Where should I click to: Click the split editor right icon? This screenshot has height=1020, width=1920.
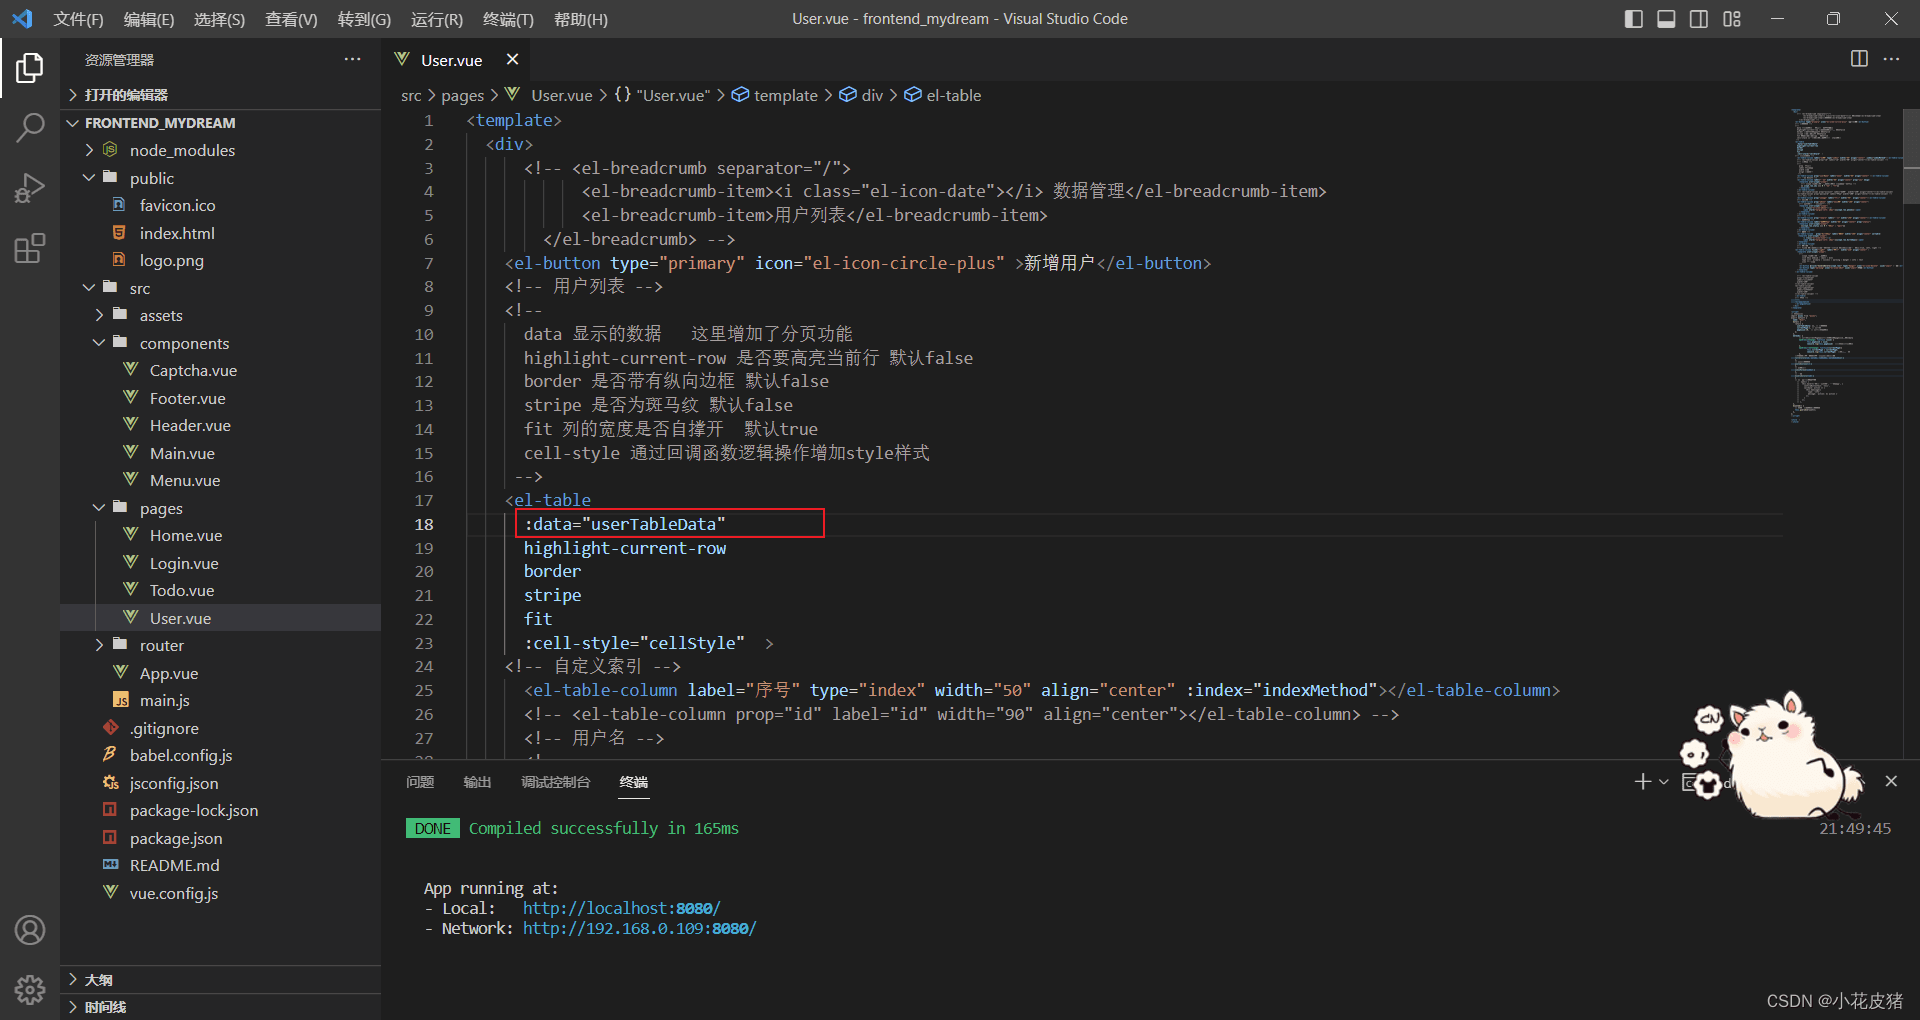[x=1859, y=59]
